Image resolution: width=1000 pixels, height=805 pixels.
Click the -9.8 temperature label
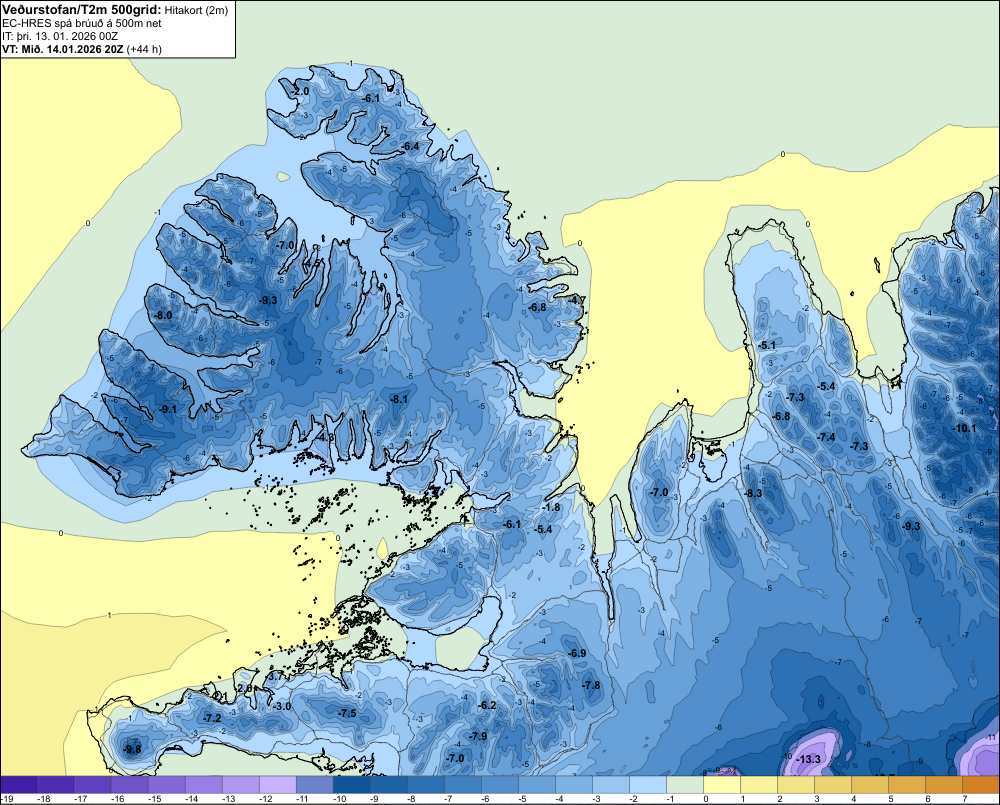[132, 750]
